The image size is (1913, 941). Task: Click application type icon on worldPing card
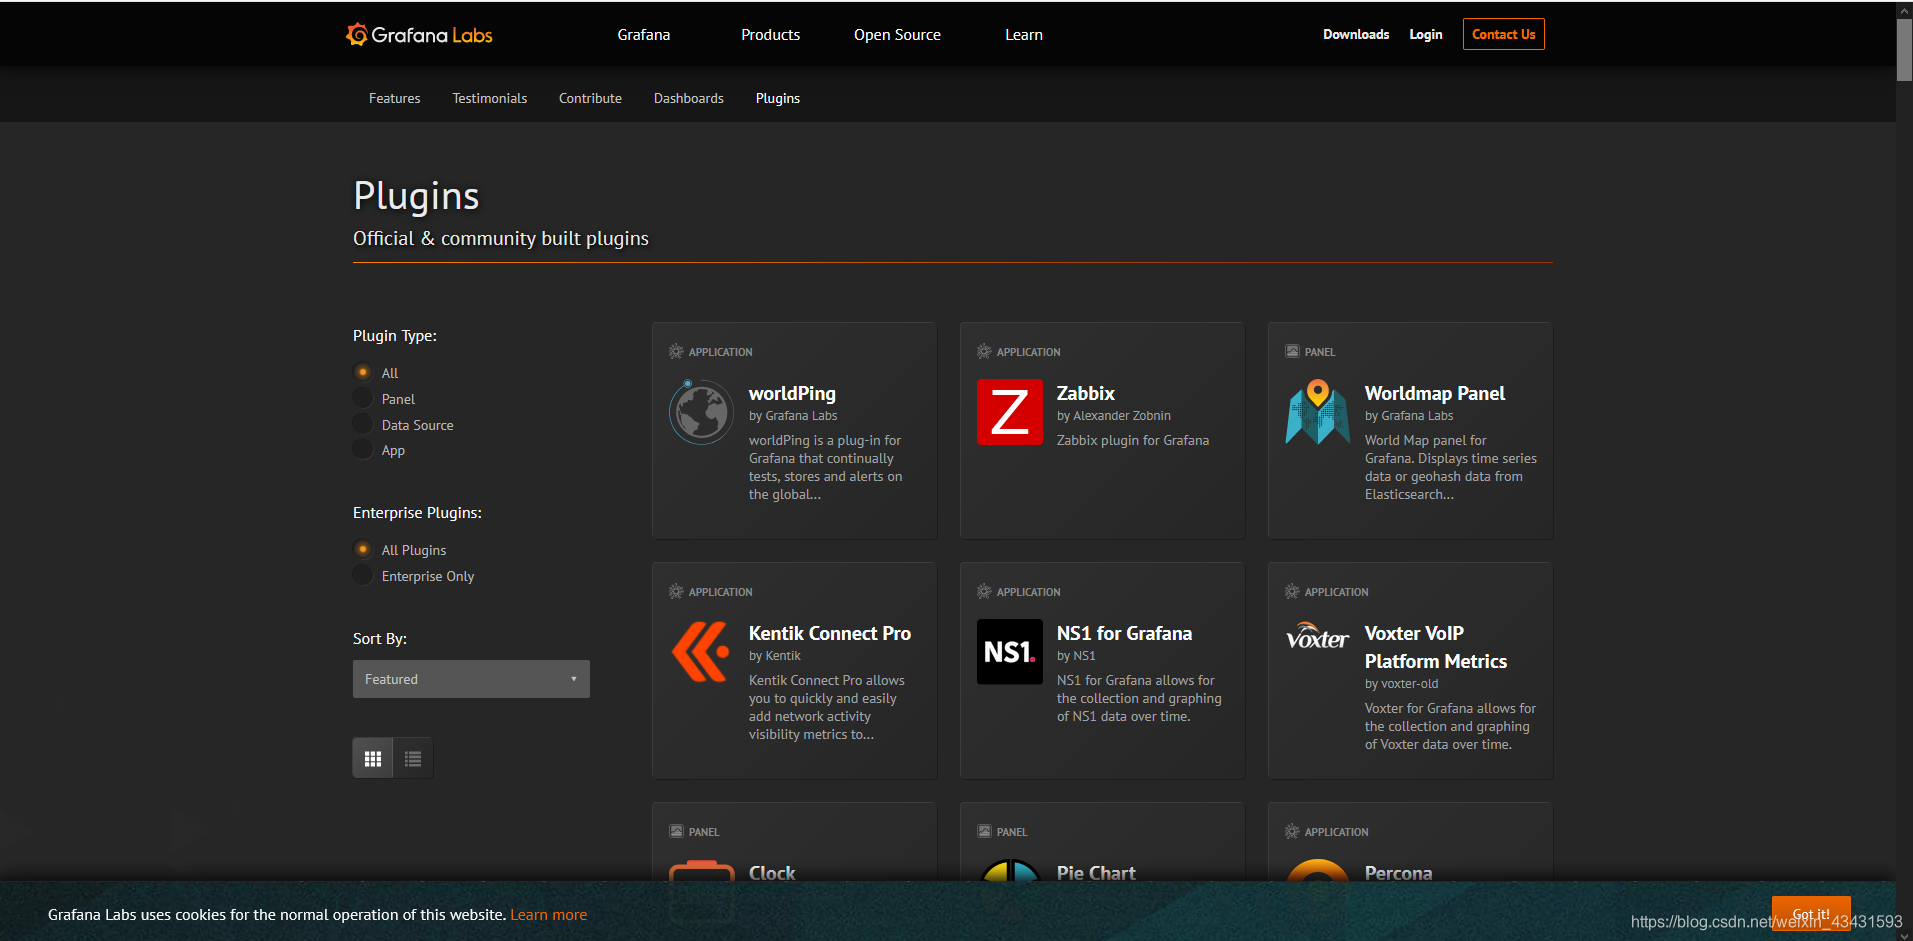(x=676, y=352)
